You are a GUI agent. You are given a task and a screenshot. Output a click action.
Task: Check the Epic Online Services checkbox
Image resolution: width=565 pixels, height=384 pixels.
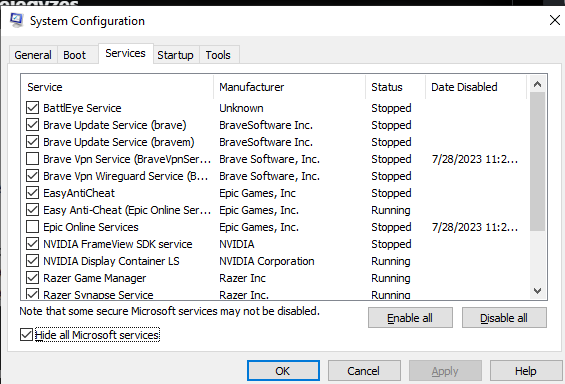pos(32,227)
